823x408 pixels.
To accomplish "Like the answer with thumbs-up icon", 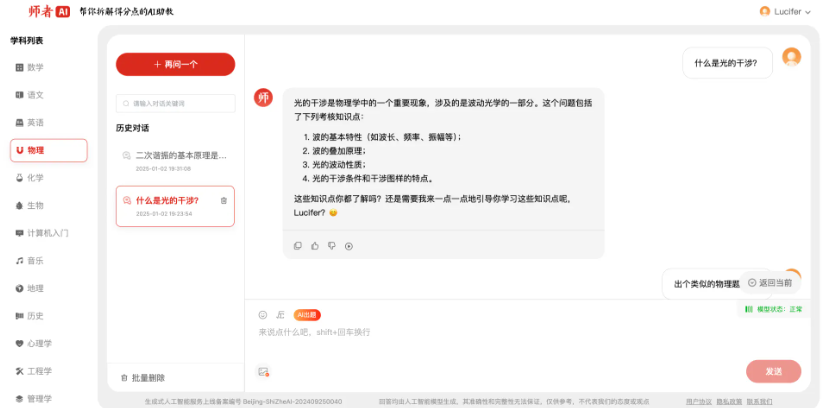I will (x=315, y=246).
